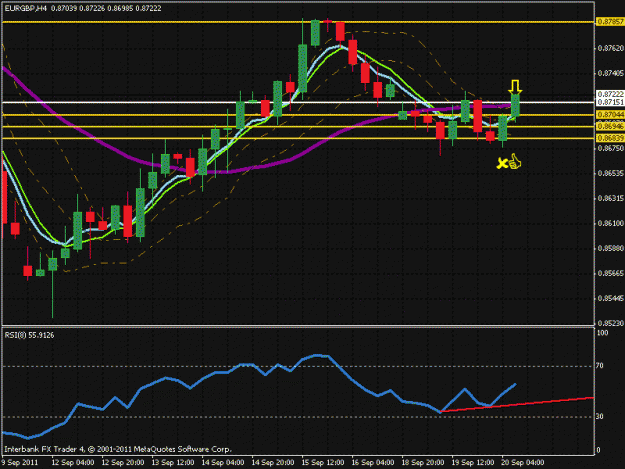Click the 0.87405 price scale value

[611, 73]
